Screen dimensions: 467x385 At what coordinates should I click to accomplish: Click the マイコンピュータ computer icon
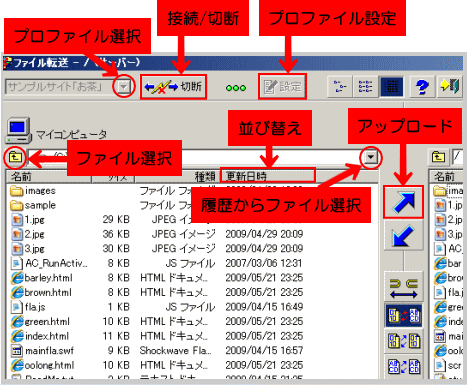tap(18, 130)
